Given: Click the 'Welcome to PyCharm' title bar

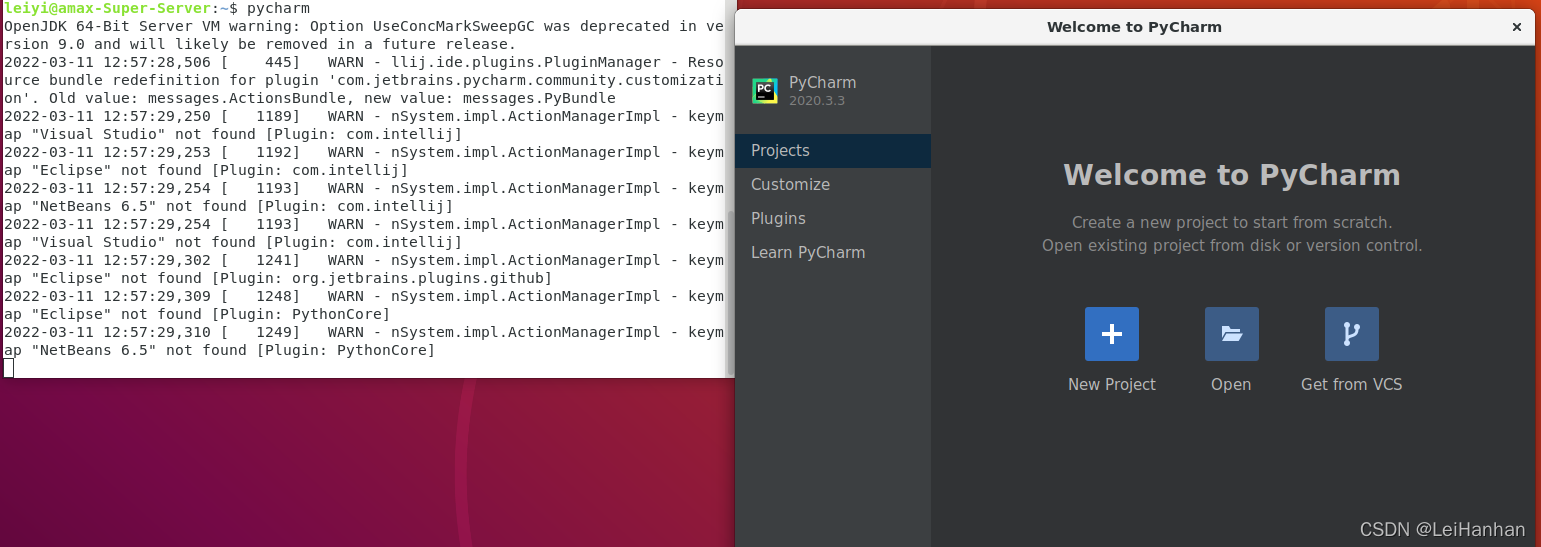Looking at the screenshot, I should [1134, 27].
